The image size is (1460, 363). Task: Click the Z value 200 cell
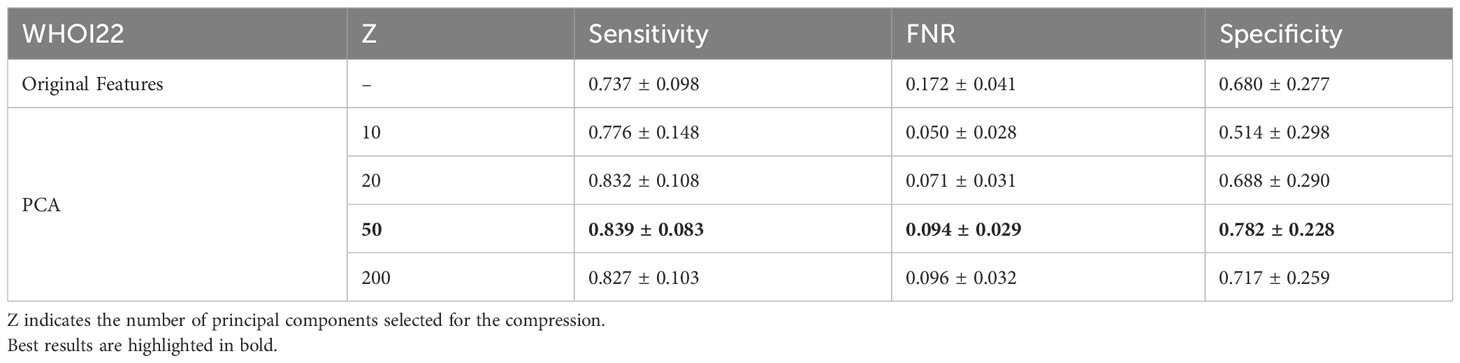click(373, 277)
